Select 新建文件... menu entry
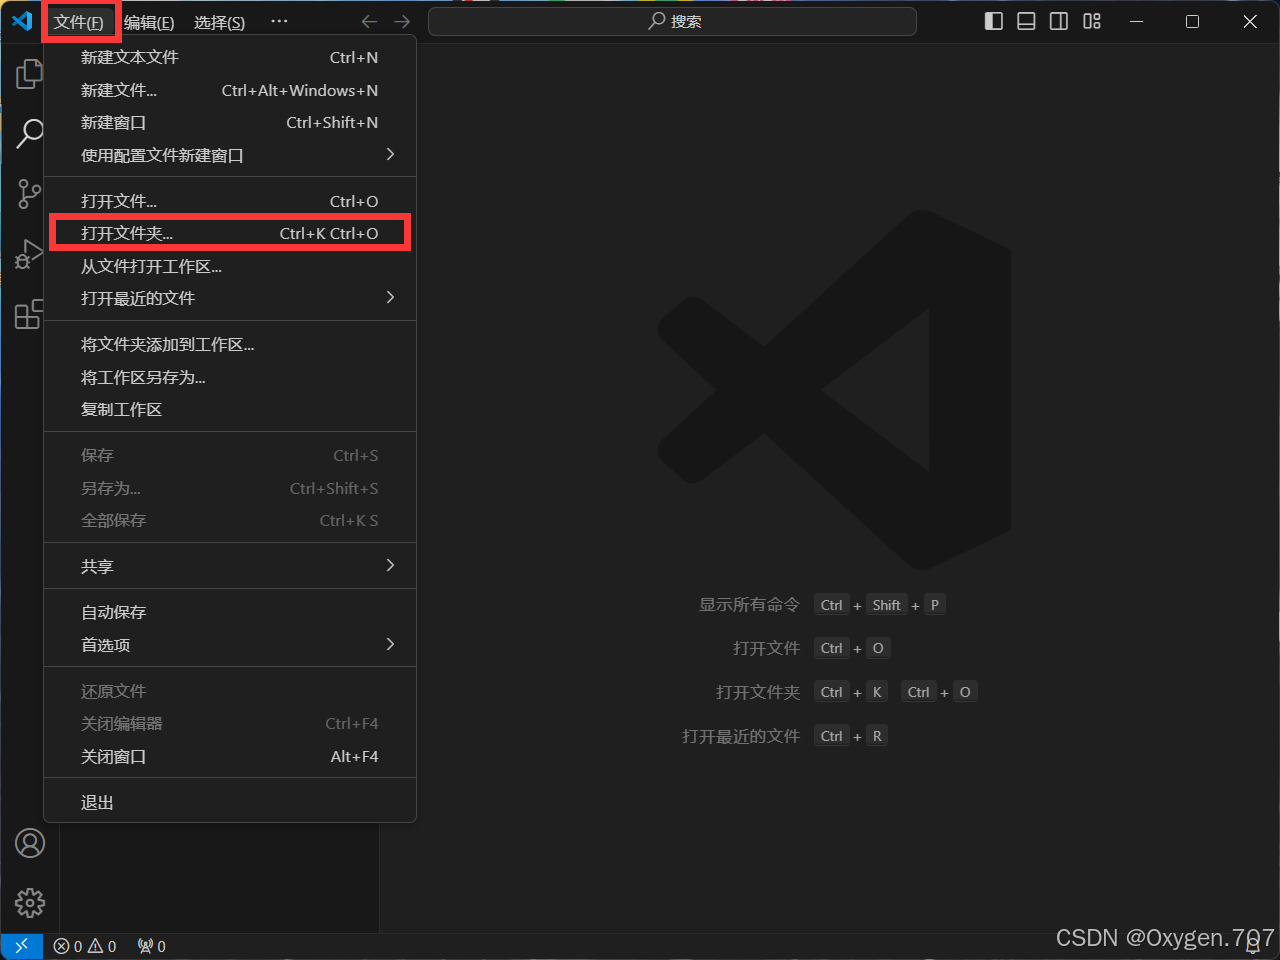The height and width of the screenshot is (960, 1280). click(x=230, y=91)
